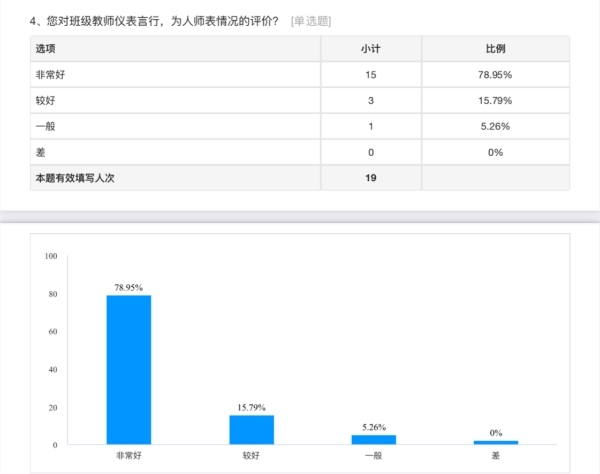Viewport: 600px width, 474px height.
Task: Select the 比例 column header
Action: (495, 48)
